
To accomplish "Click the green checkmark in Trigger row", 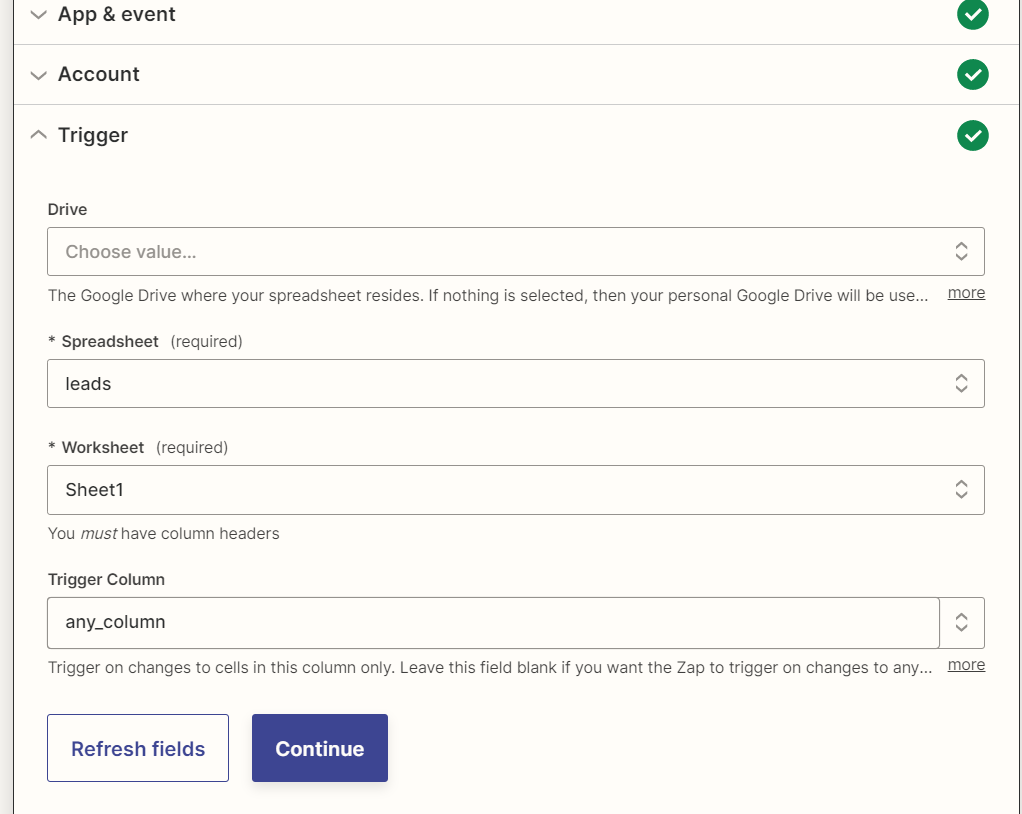I will tap(972, 135).
